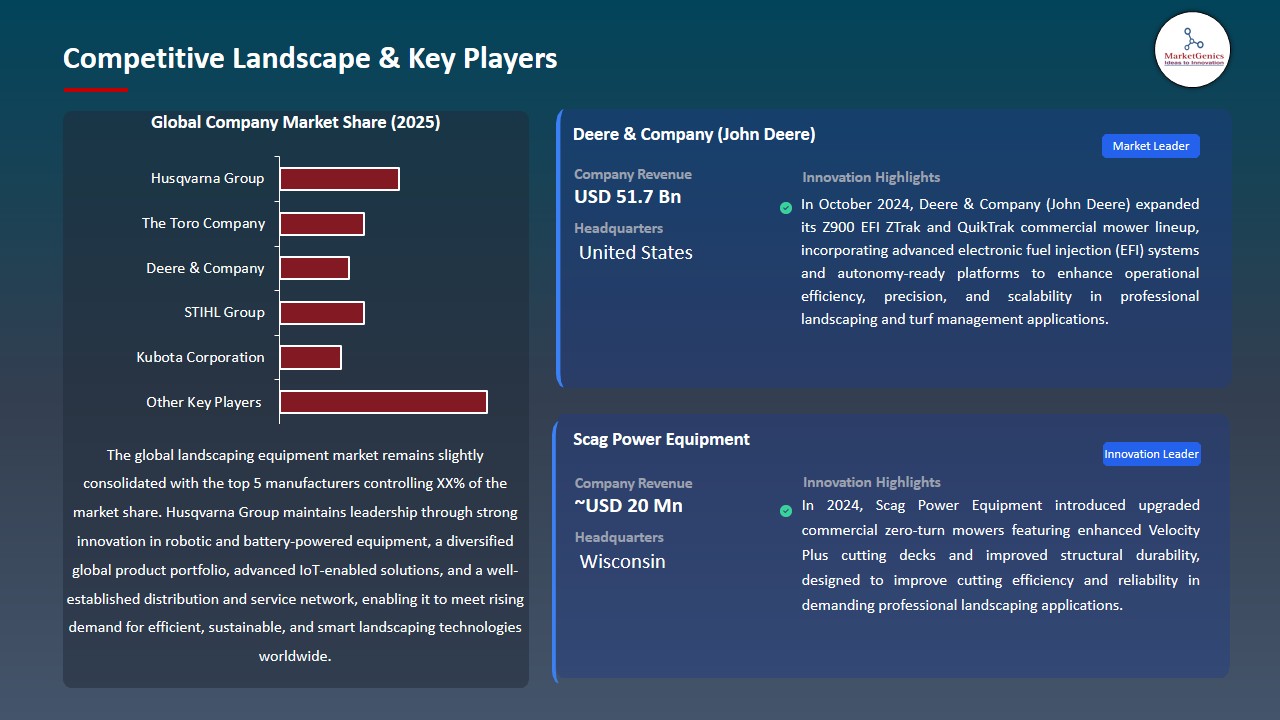Toggle the Market Leader badge
This screenshot has width=1280, height=720.
(1150, 145)
